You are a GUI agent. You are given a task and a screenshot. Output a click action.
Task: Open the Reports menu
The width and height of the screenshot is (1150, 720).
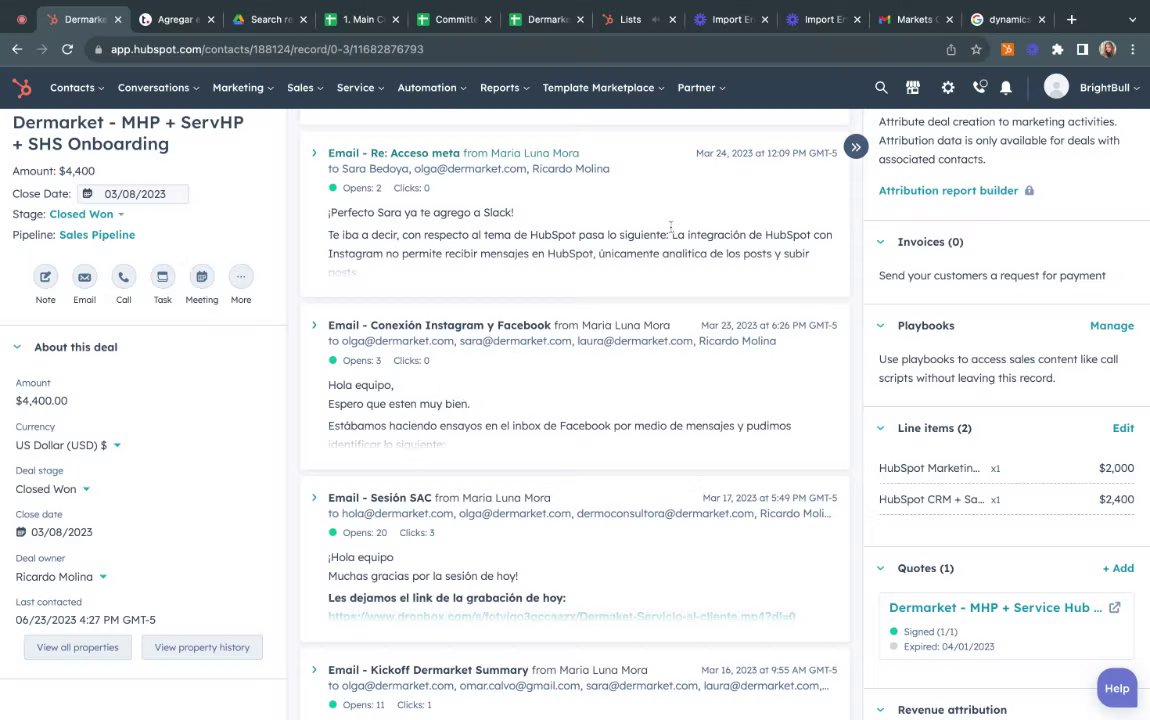505,88
